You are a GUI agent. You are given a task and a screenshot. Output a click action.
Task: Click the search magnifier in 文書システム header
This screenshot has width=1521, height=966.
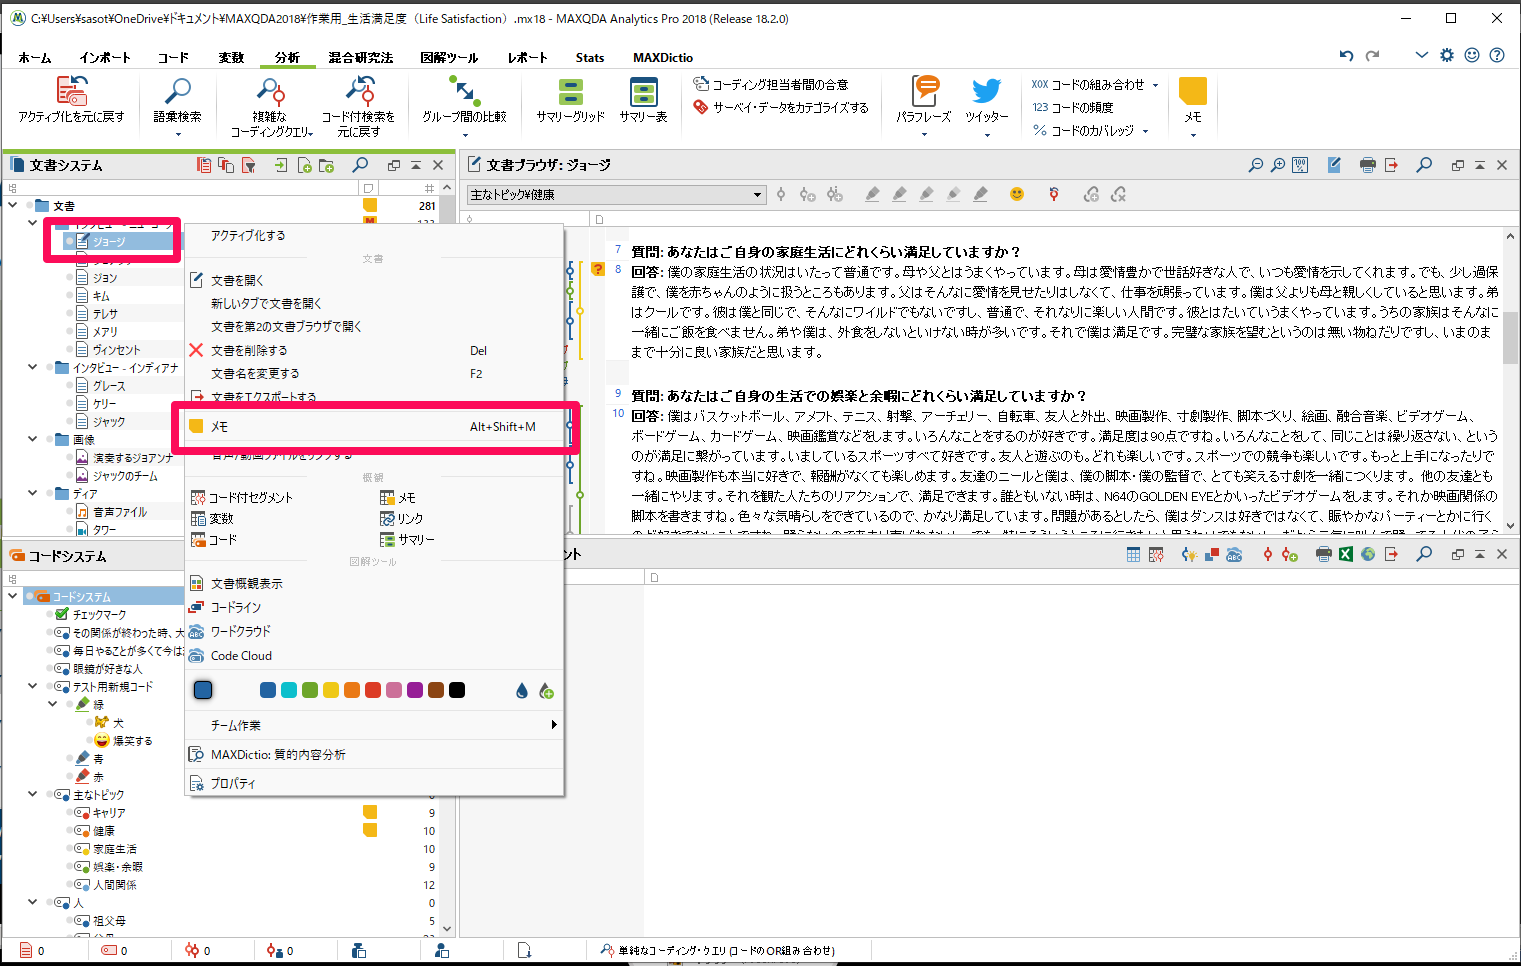[360, 165]
